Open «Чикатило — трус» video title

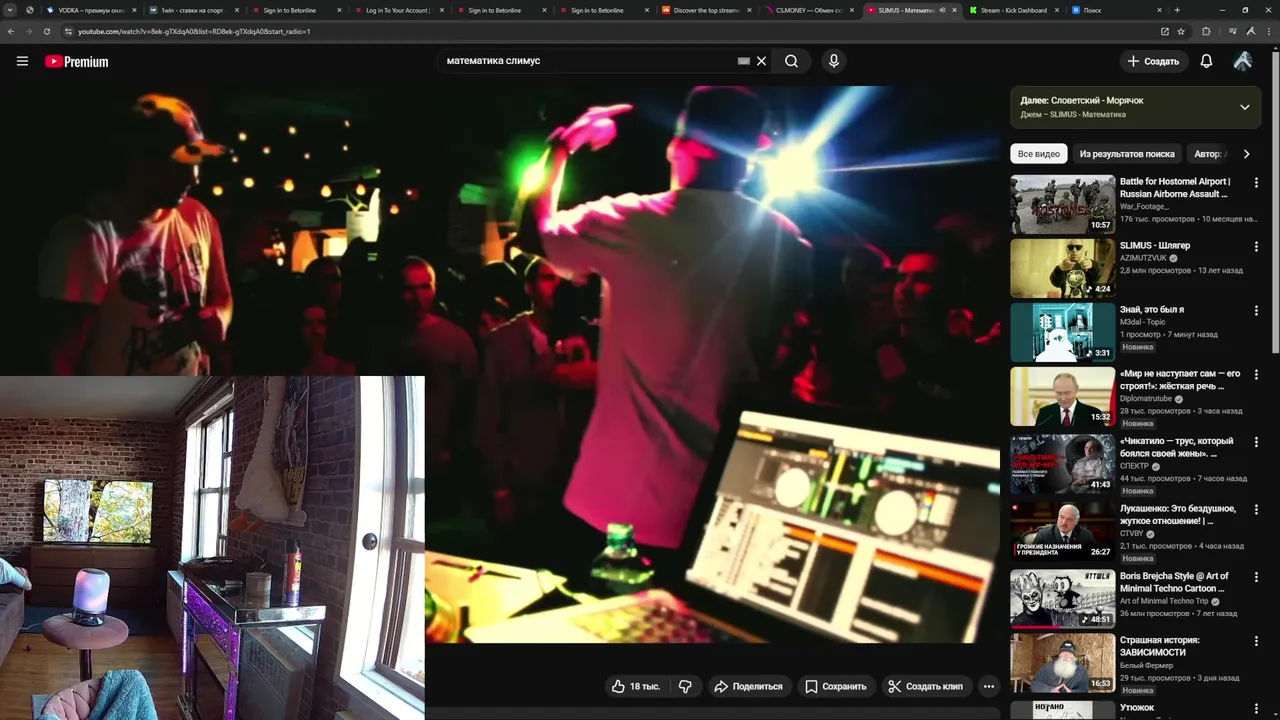tap(1177, 447)
